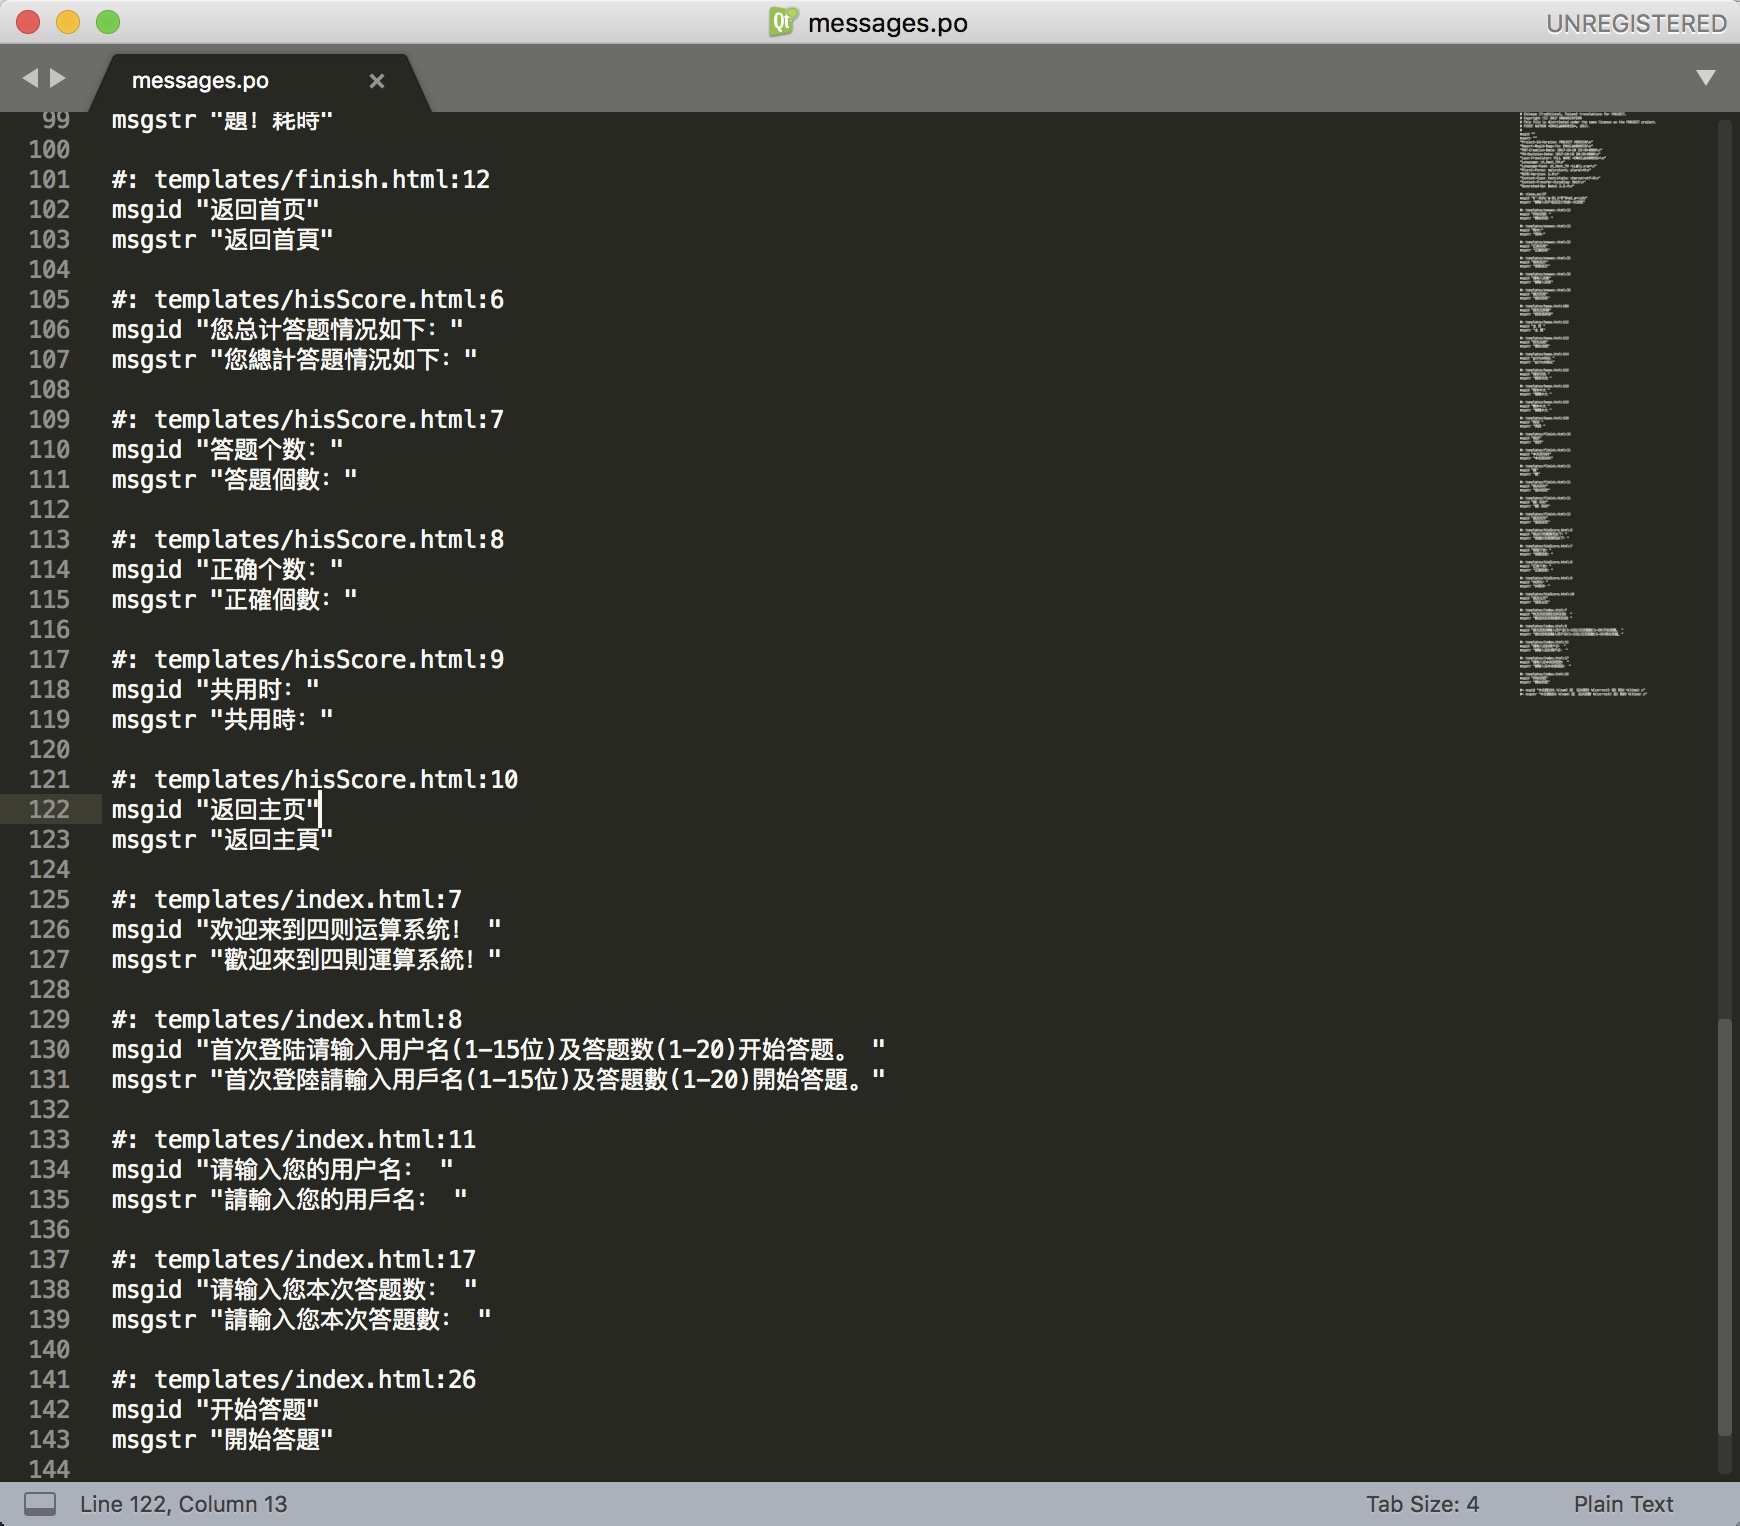
Task: Click msgid "您总计答题情况如下：" line
Action: pos(288,330)
